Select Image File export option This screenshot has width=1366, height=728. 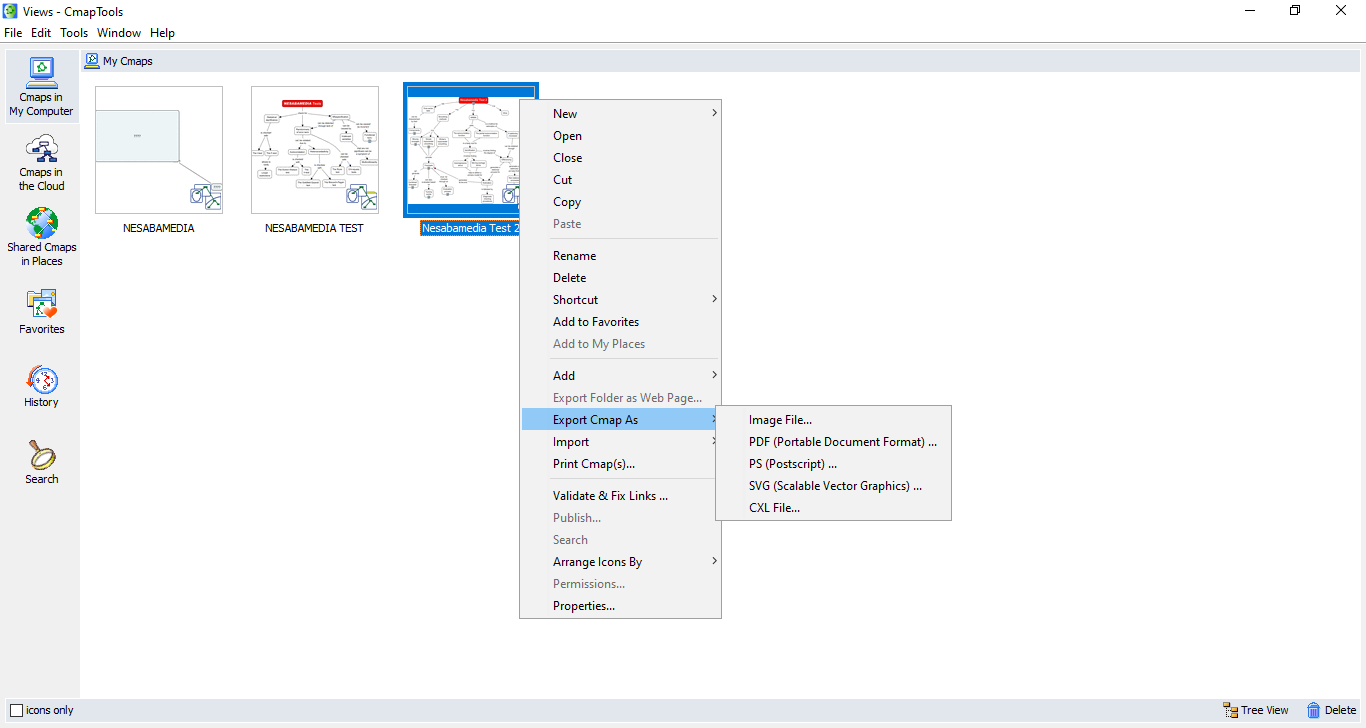[x=780, y=420]
